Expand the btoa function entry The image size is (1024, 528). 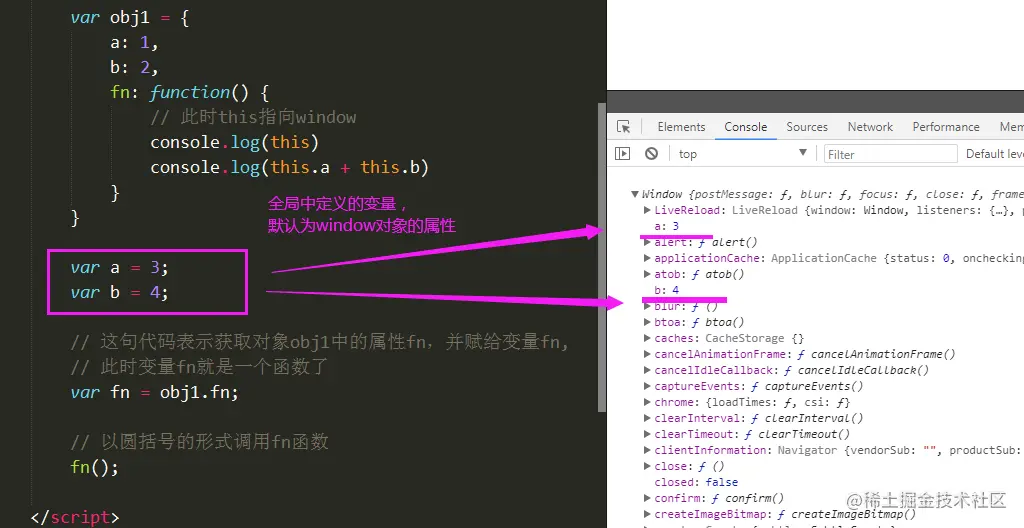coord(647,322)
